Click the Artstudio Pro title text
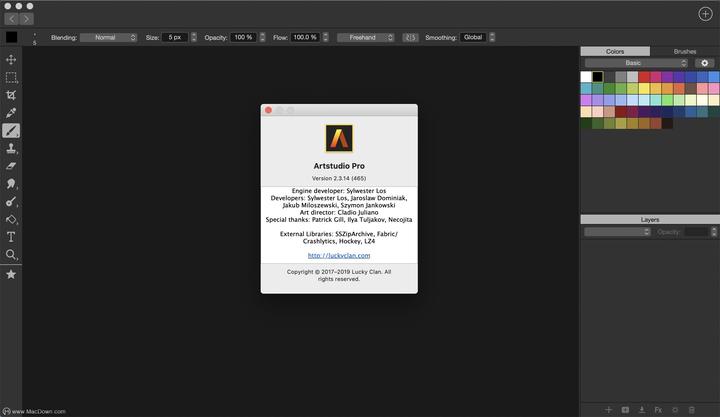 (x=339, y=166)
